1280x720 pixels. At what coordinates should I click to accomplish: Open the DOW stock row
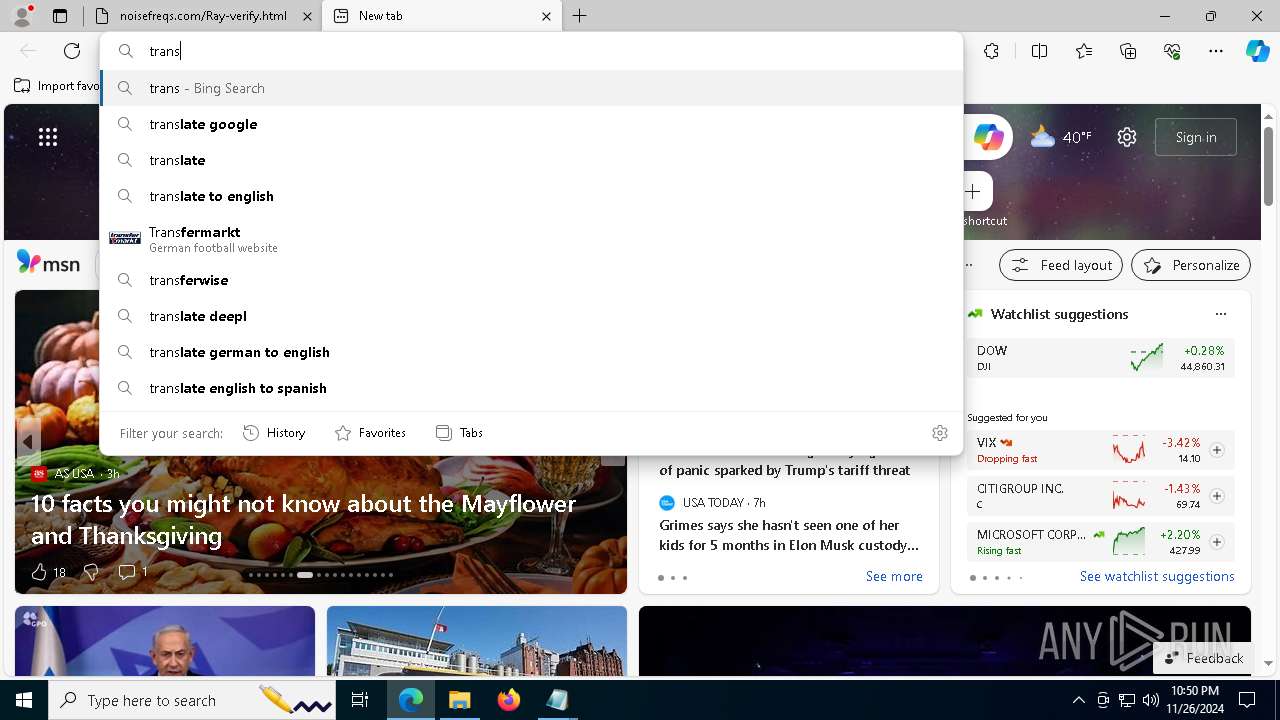click(x=1101, y=358)
